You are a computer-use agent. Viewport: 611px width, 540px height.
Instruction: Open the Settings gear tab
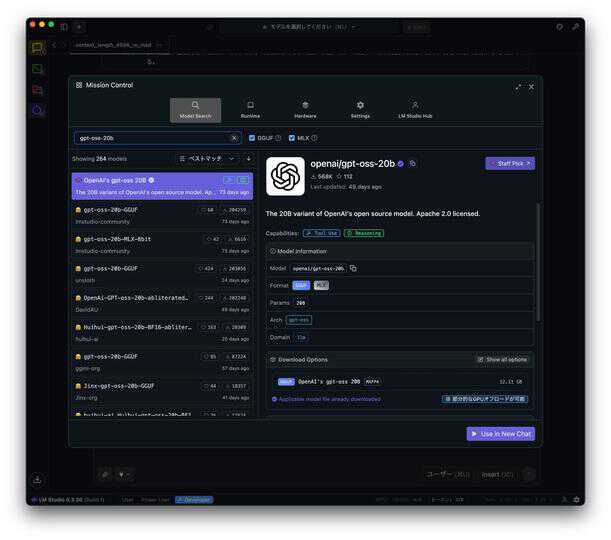point(360,109)
